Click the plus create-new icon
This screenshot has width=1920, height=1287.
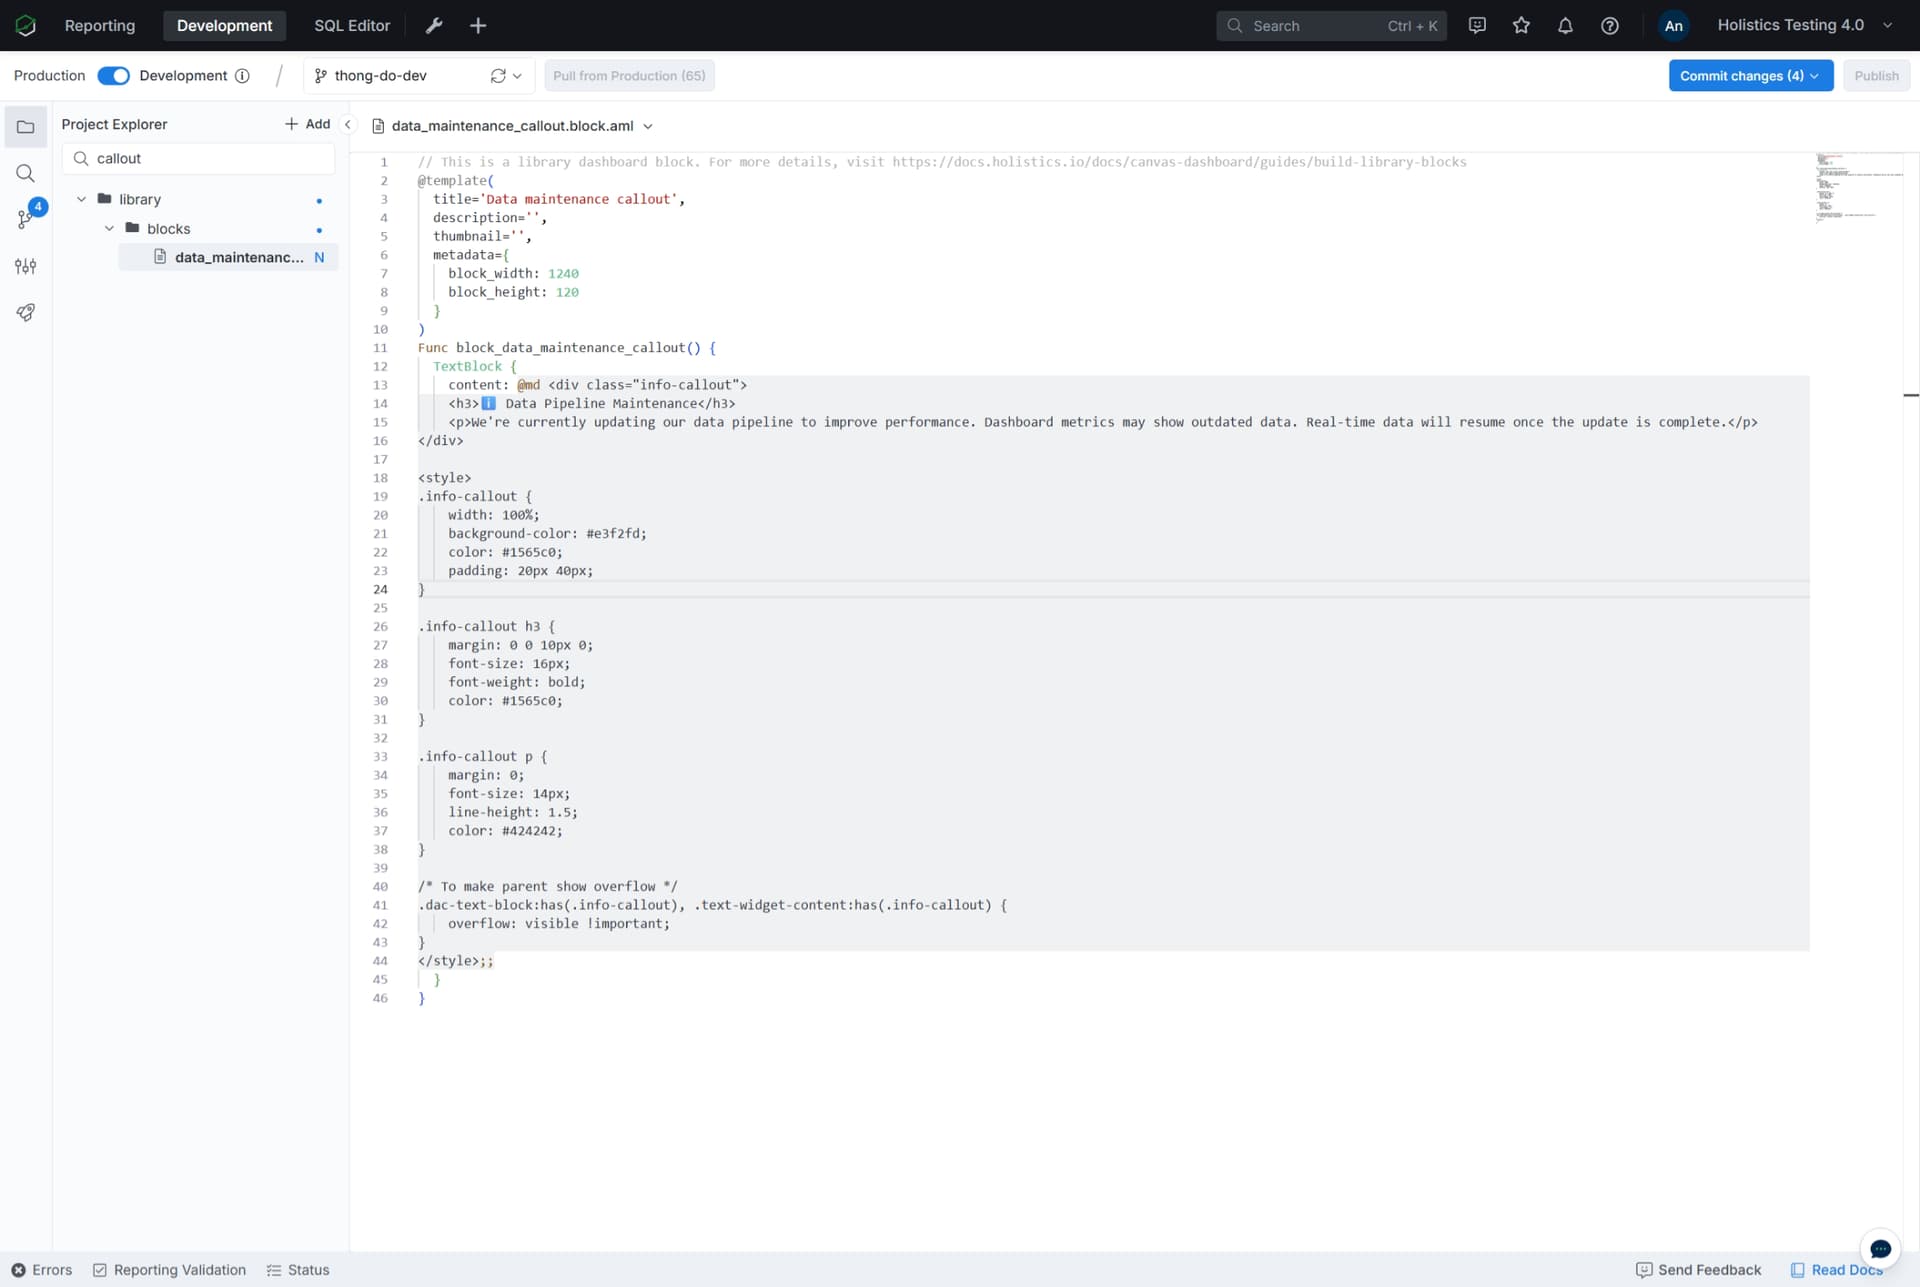[x=478, y=25]
